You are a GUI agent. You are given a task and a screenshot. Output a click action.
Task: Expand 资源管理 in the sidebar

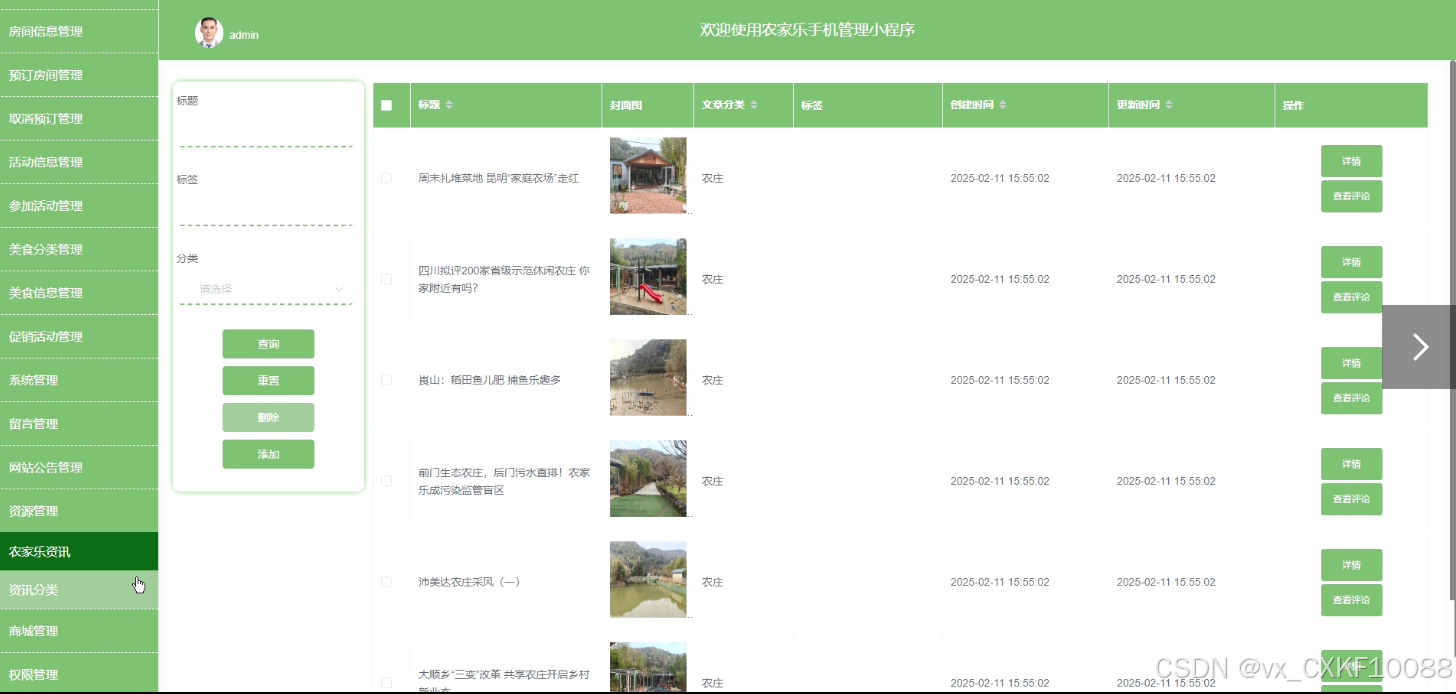[x=79, y=511]
